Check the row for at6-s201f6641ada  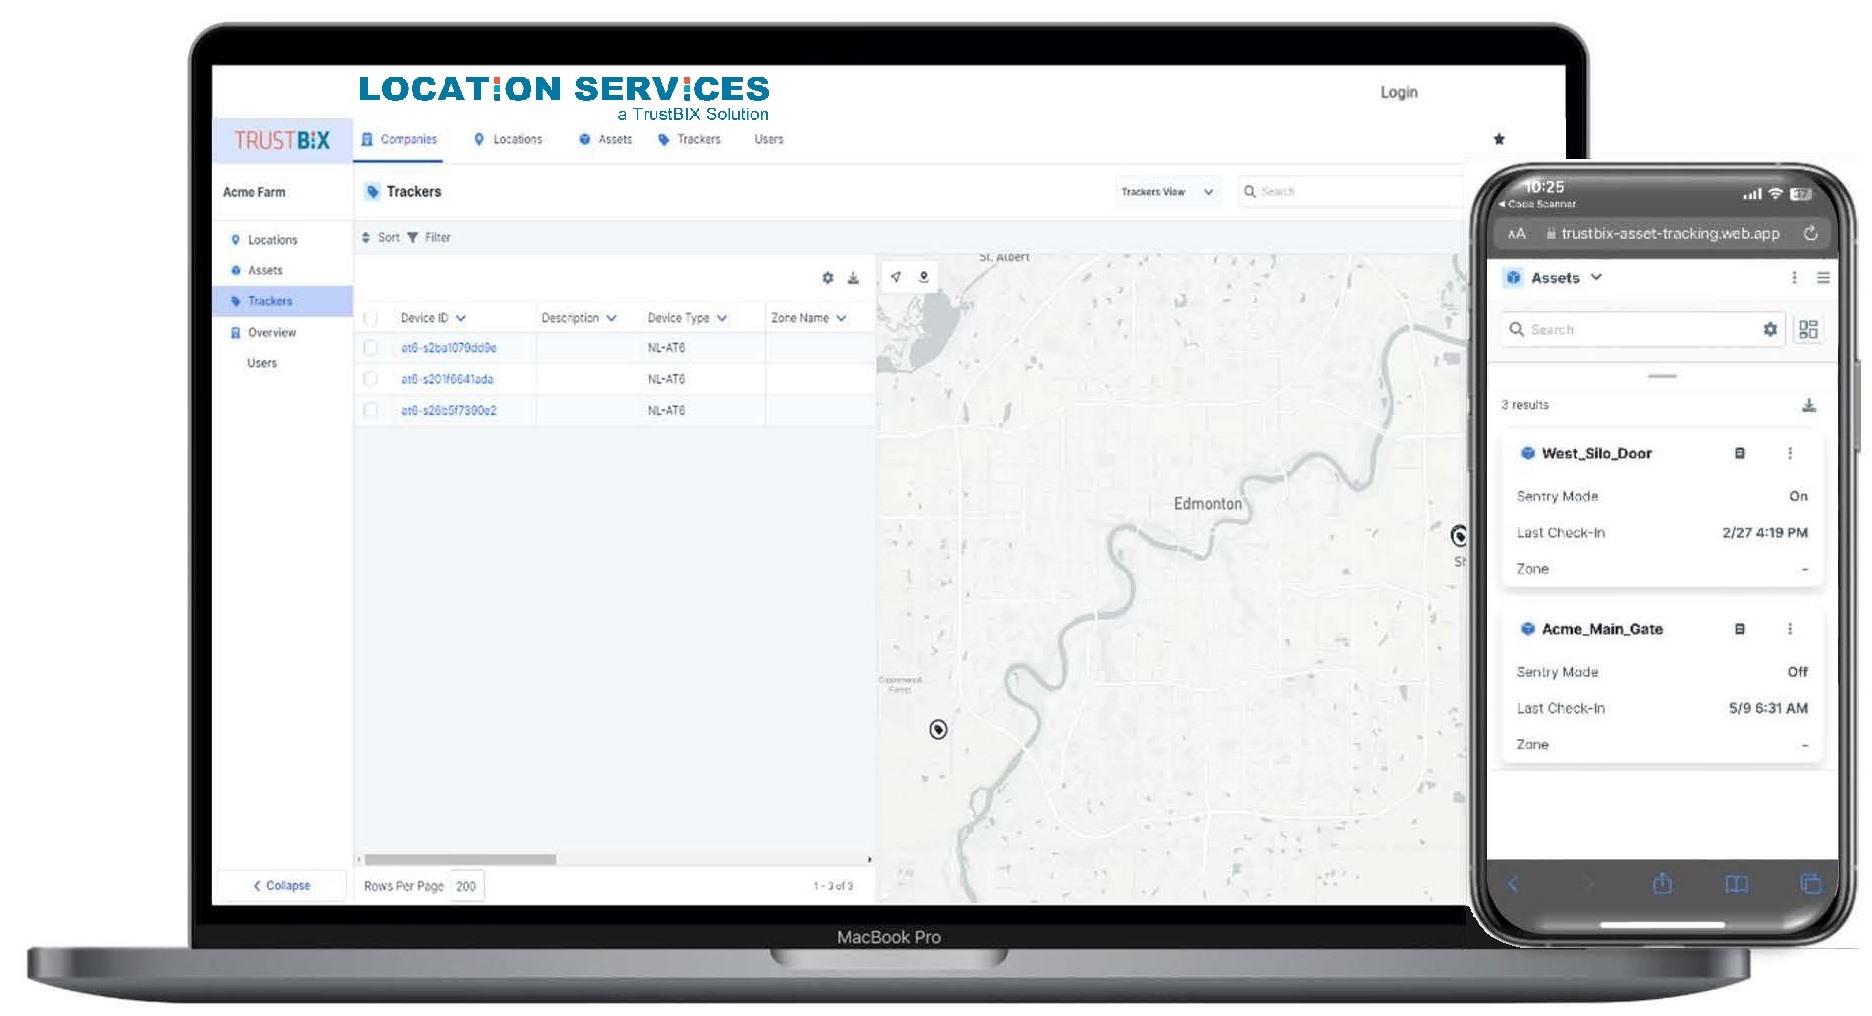pyautogui.click(x=371, y=379)
